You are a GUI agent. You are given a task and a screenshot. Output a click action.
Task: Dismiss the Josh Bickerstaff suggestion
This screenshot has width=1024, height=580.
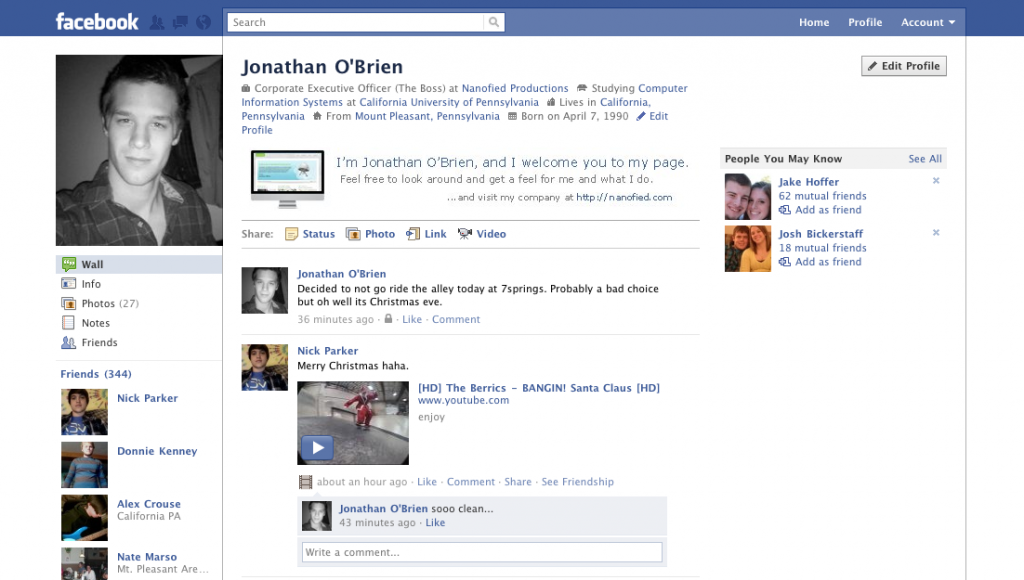pyautogui.click(x=936, y=232)
